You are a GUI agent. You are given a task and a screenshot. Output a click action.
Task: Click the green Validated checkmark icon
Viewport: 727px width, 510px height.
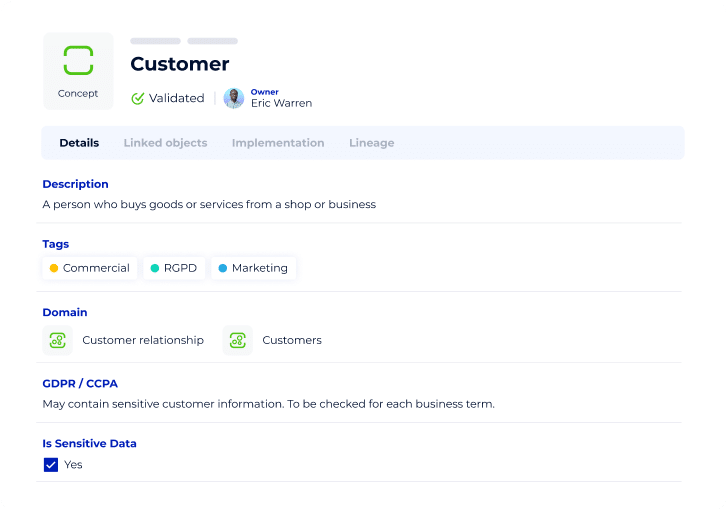[138, 98]
